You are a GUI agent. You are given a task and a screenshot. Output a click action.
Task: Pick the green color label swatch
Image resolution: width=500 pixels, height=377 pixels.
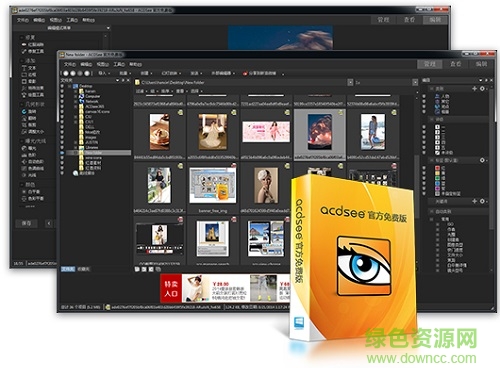[437, 178]
